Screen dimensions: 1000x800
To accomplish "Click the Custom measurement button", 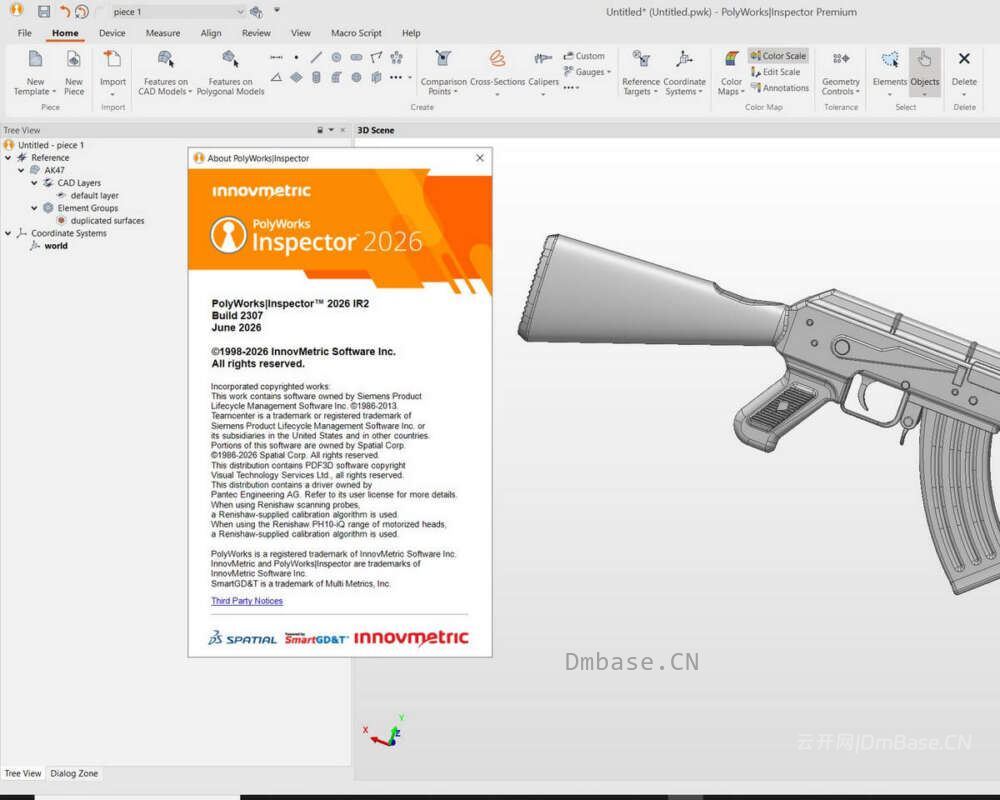I will [x=584, y=56].
